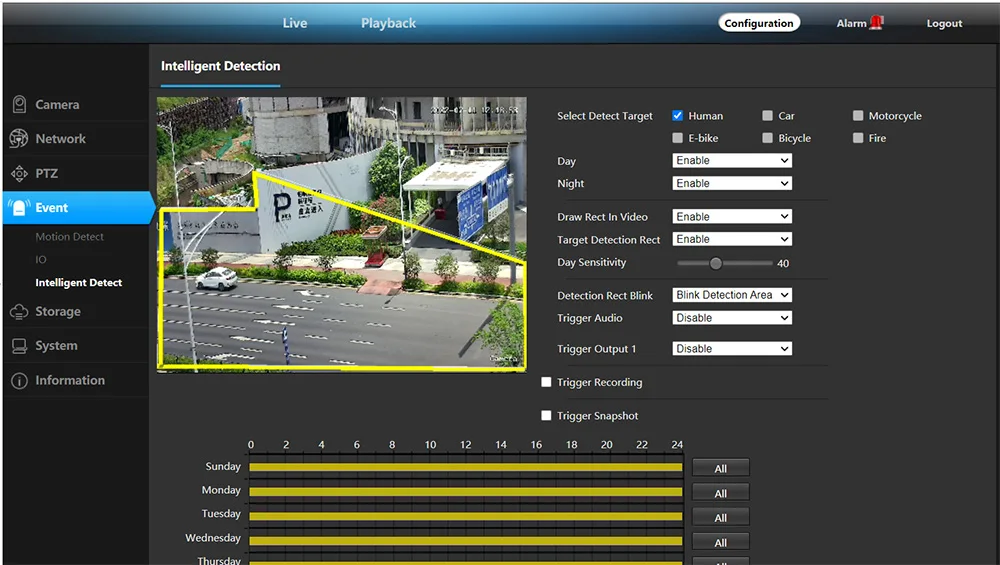1000x565 pixels.
Task: Open the Network menu label
Action: (x=61, y=139)
